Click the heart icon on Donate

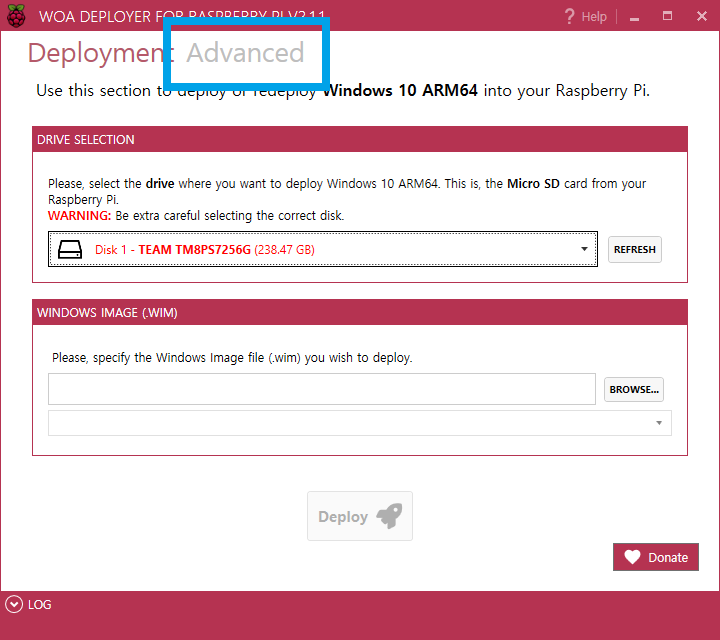tap(632, 557)
